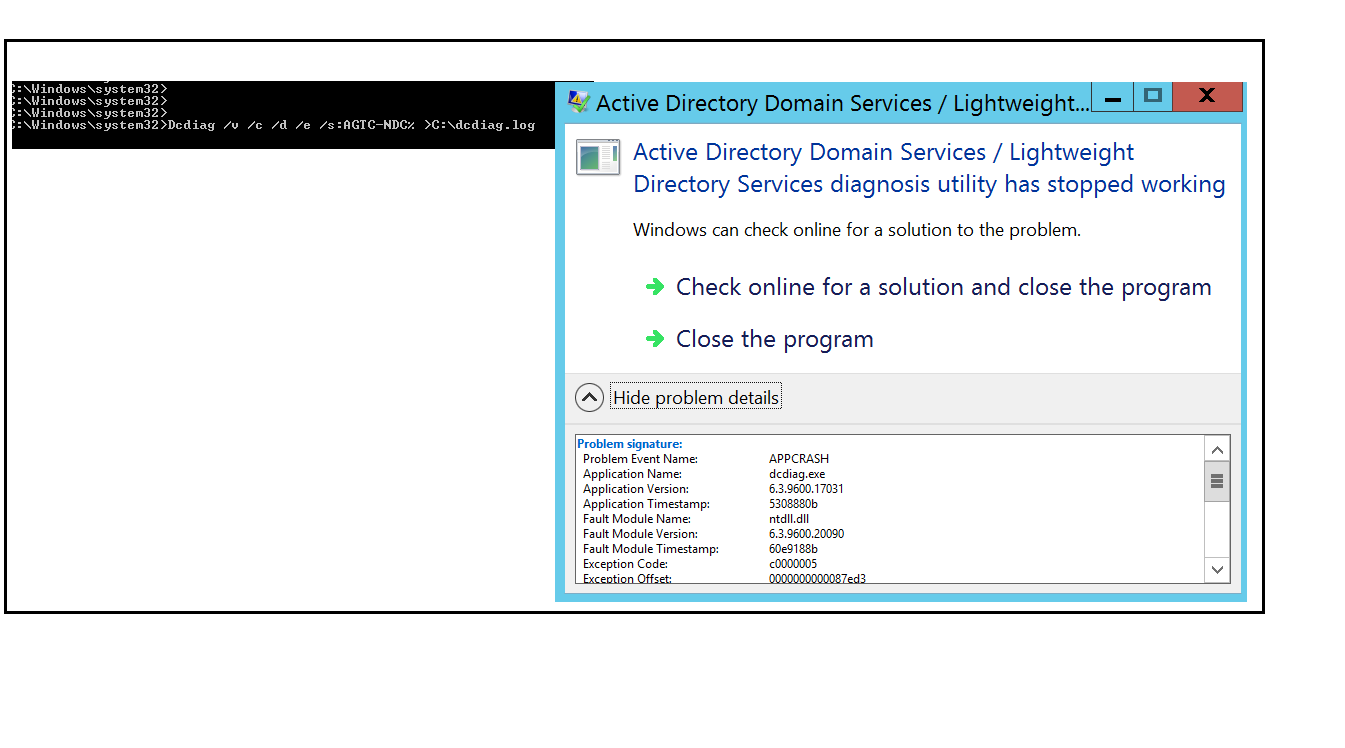
Task: Click the scrollbar down arrow in problem details
Action: [x=1217, y=569]
